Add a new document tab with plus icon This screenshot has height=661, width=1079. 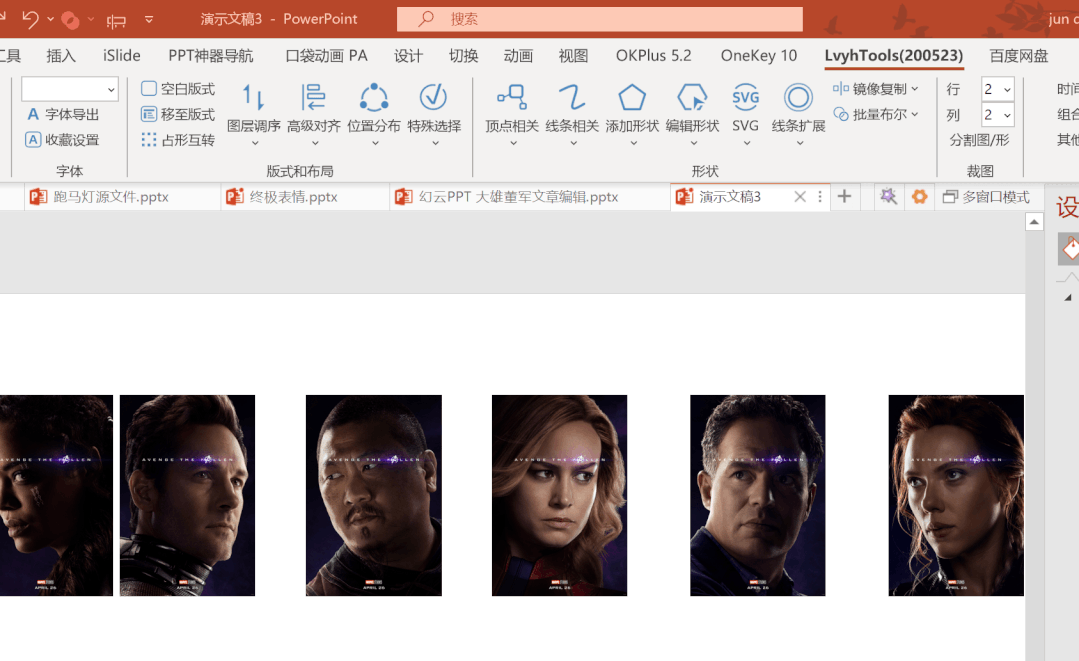click(x=844, y=197)
